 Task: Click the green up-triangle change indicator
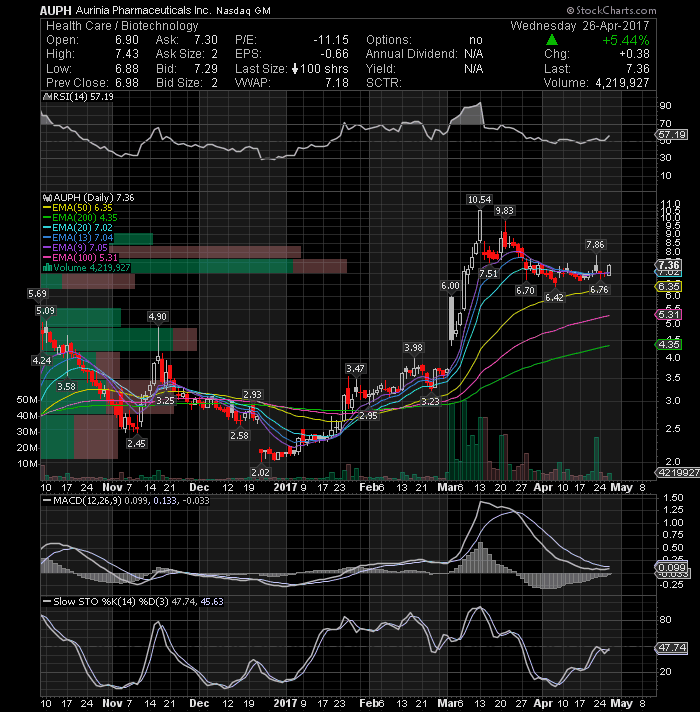click(552, 40)
